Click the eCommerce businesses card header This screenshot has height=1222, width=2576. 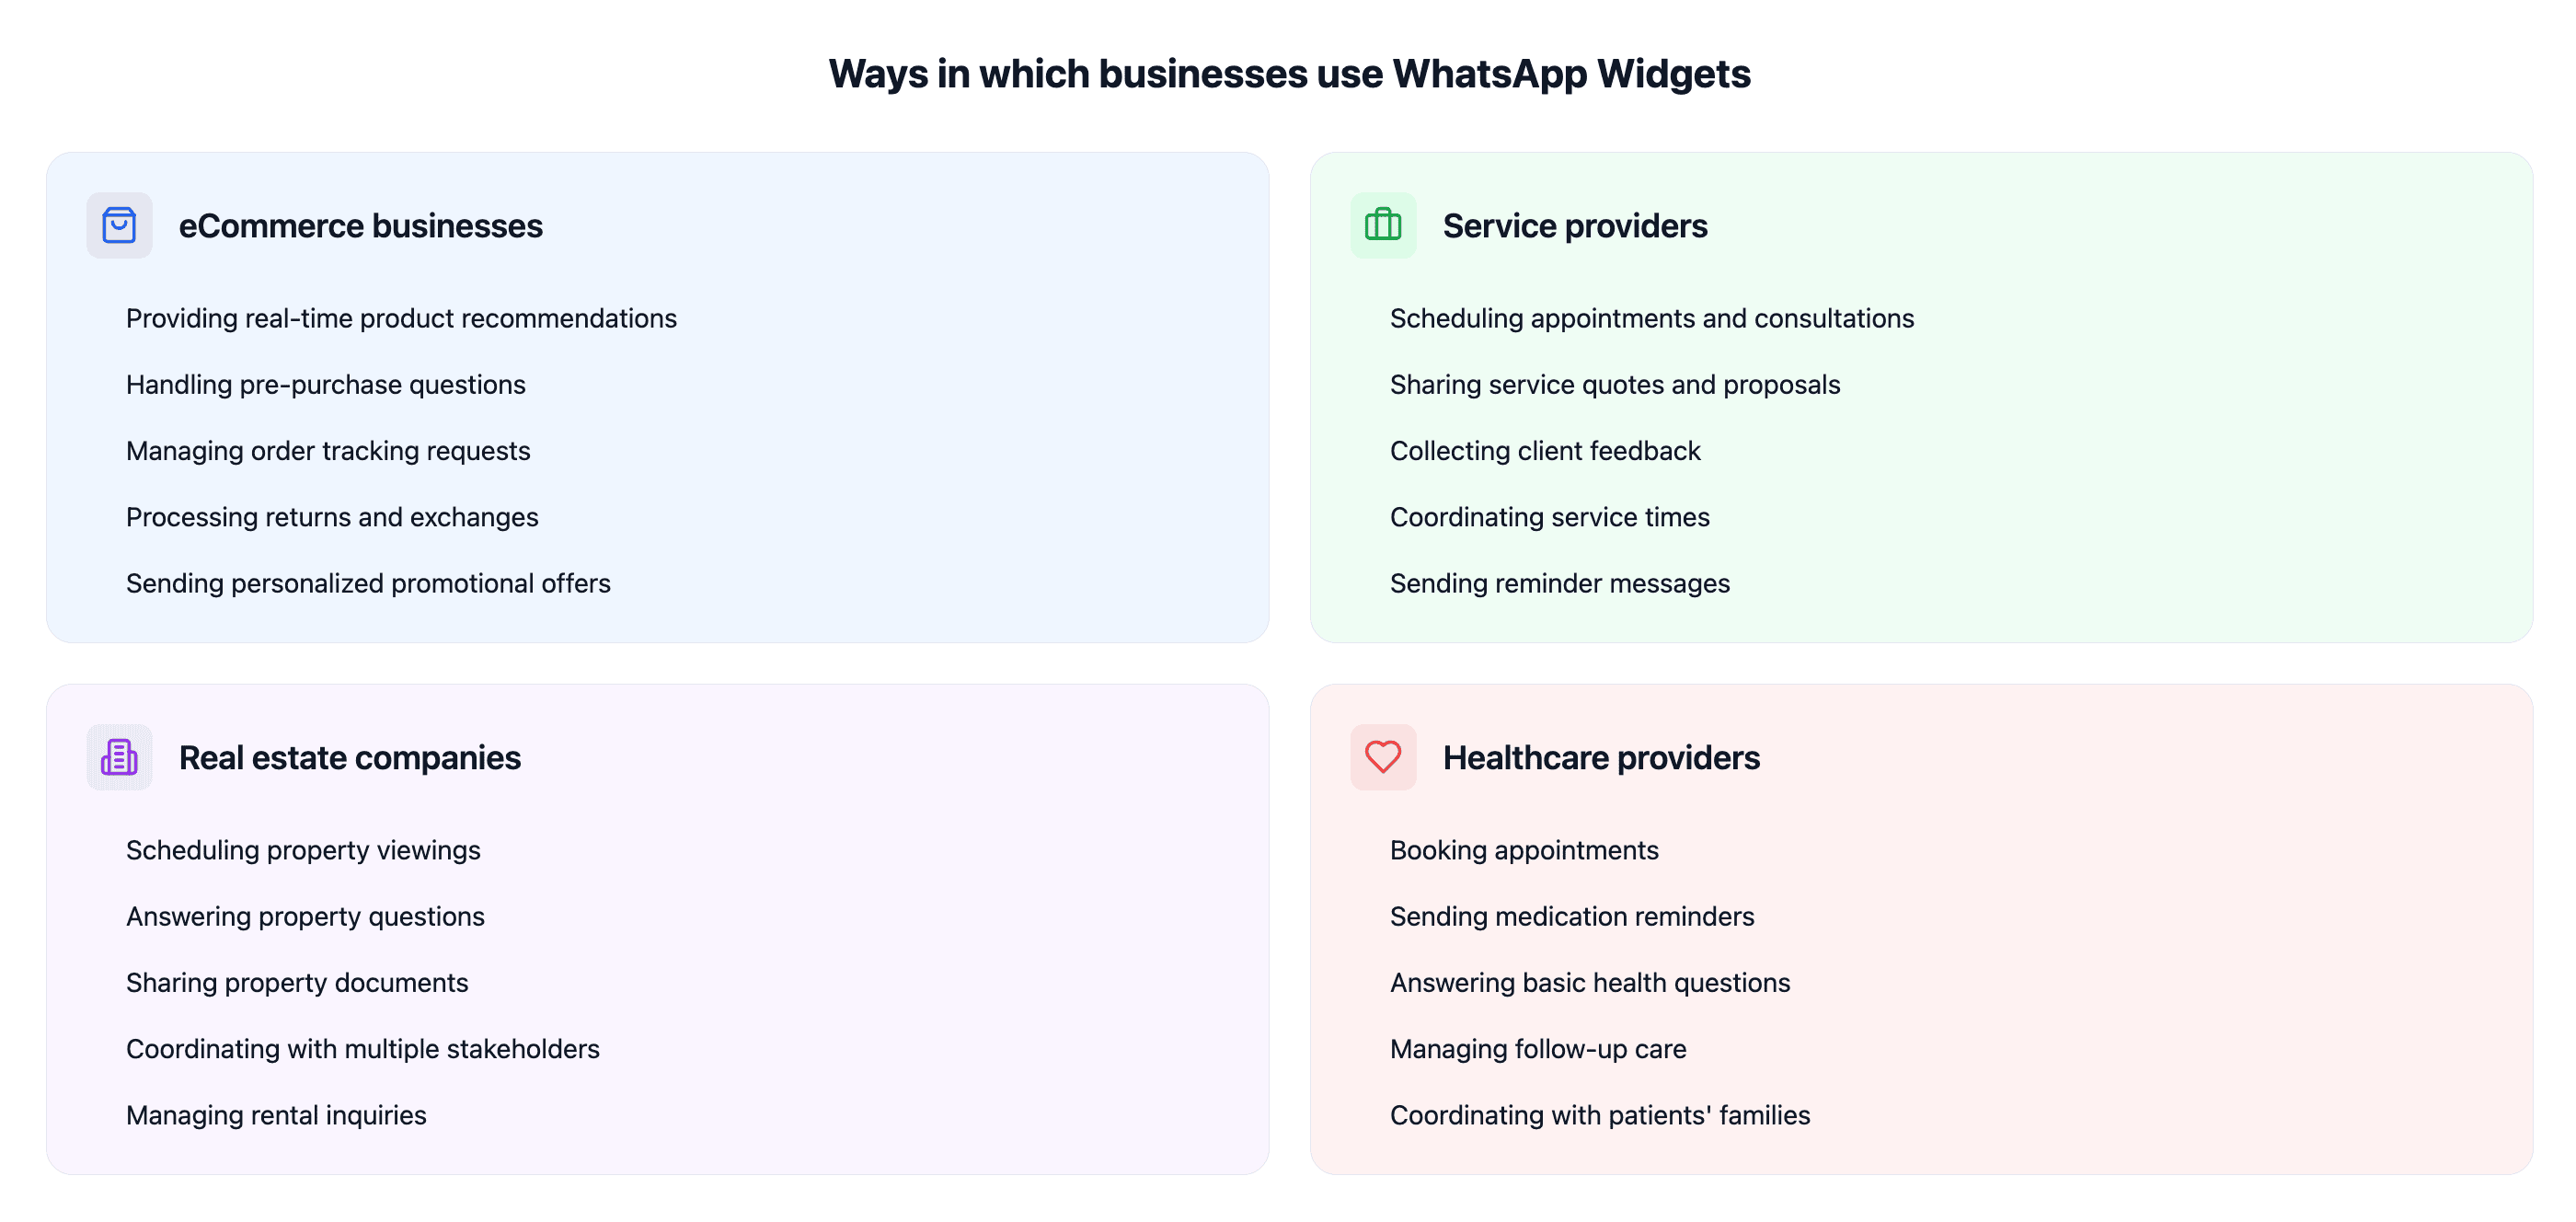[360, 225]
